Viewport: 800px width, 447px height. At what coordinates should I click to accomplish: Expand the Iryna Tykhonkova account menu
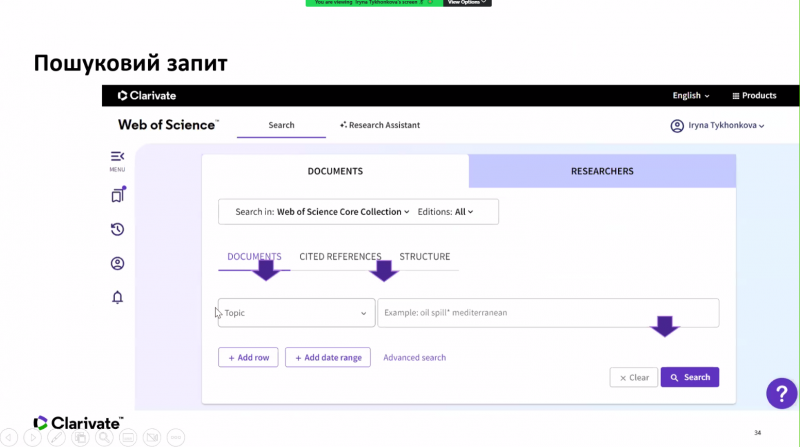click(726, 125)
